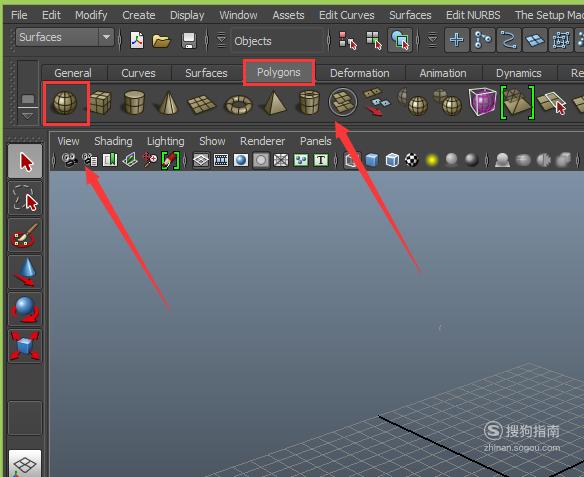Image resolution: width=584 pixels, height=477 pixels.
Task: Create a polygon pipe from shelf
Action: pyautogui.click(x=309, y=102)
